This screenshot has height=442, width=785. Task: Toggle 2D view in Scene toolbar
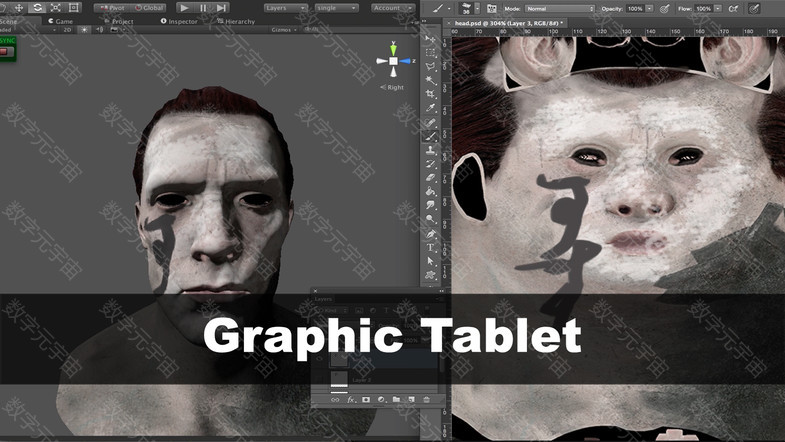[x=67, y=30]
